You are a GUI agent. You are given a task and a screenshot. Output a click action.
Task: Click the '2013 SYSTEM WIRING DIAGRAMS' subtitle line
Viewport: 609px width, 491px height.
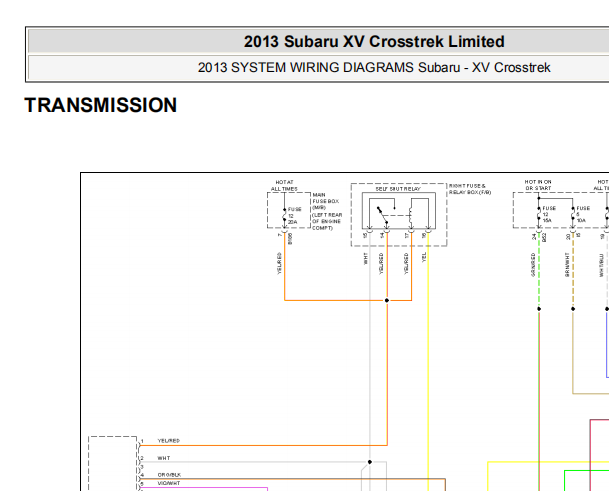coord(374,68)
